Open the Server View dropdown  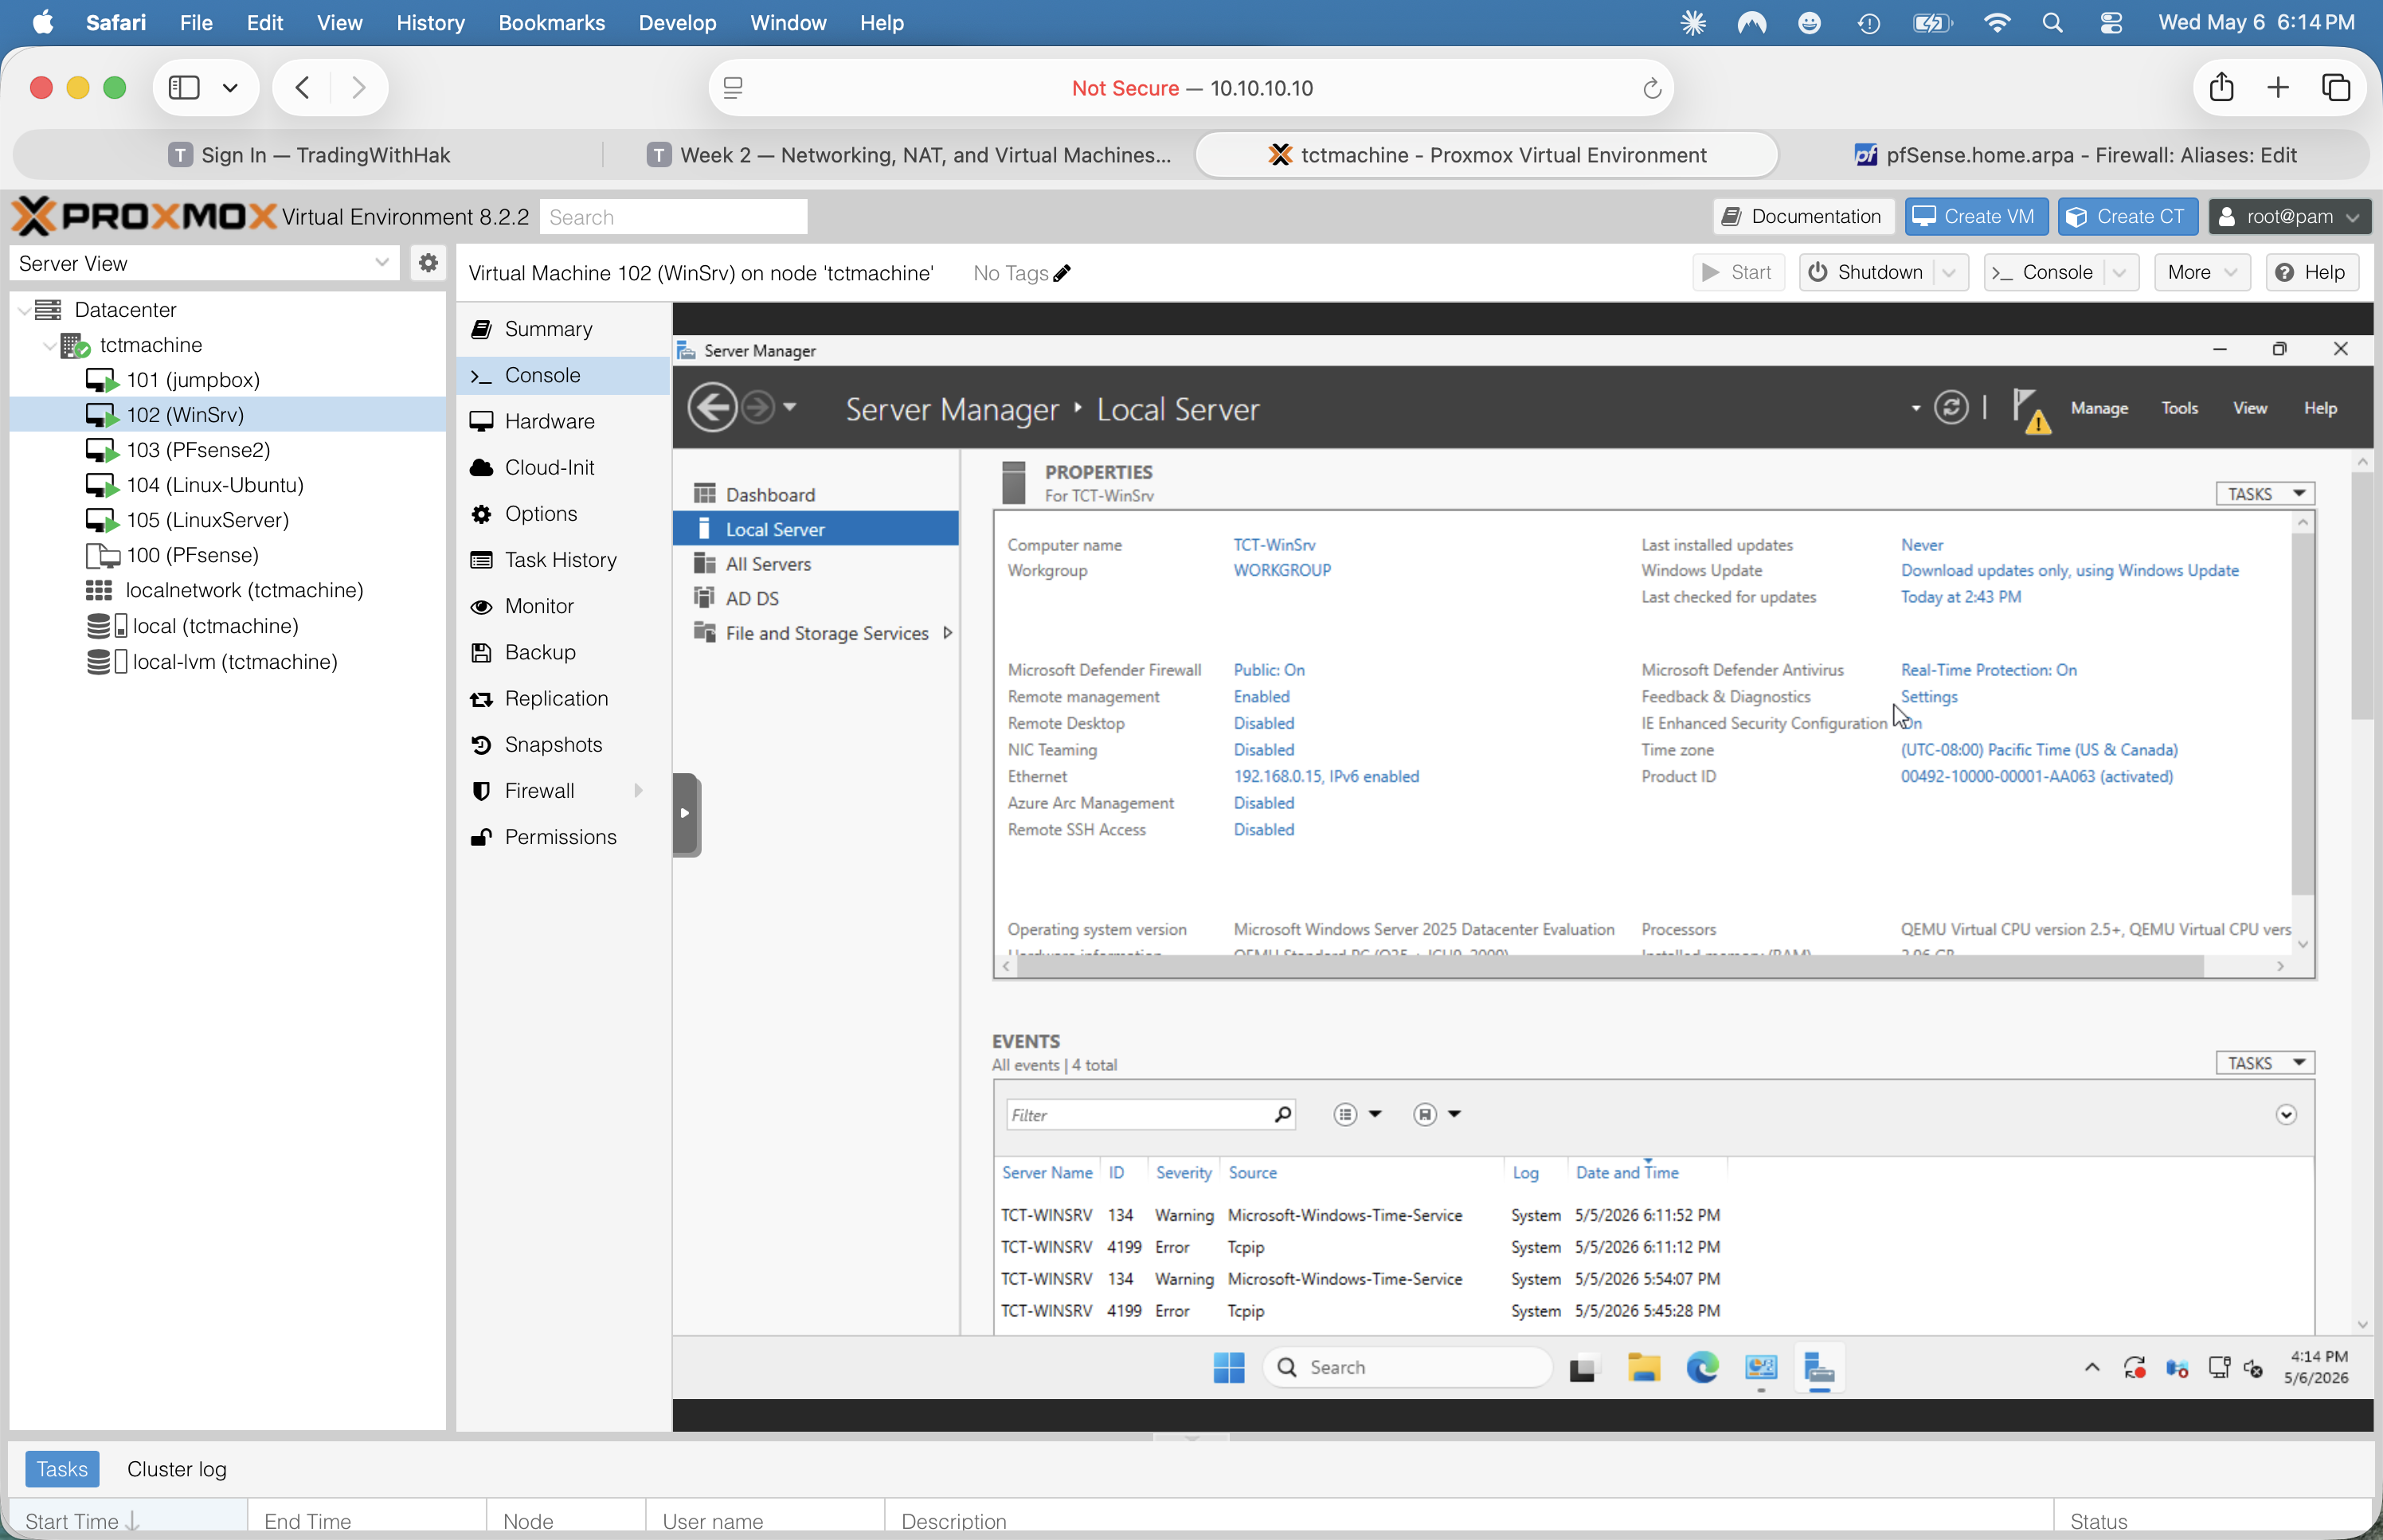point(381,263)
